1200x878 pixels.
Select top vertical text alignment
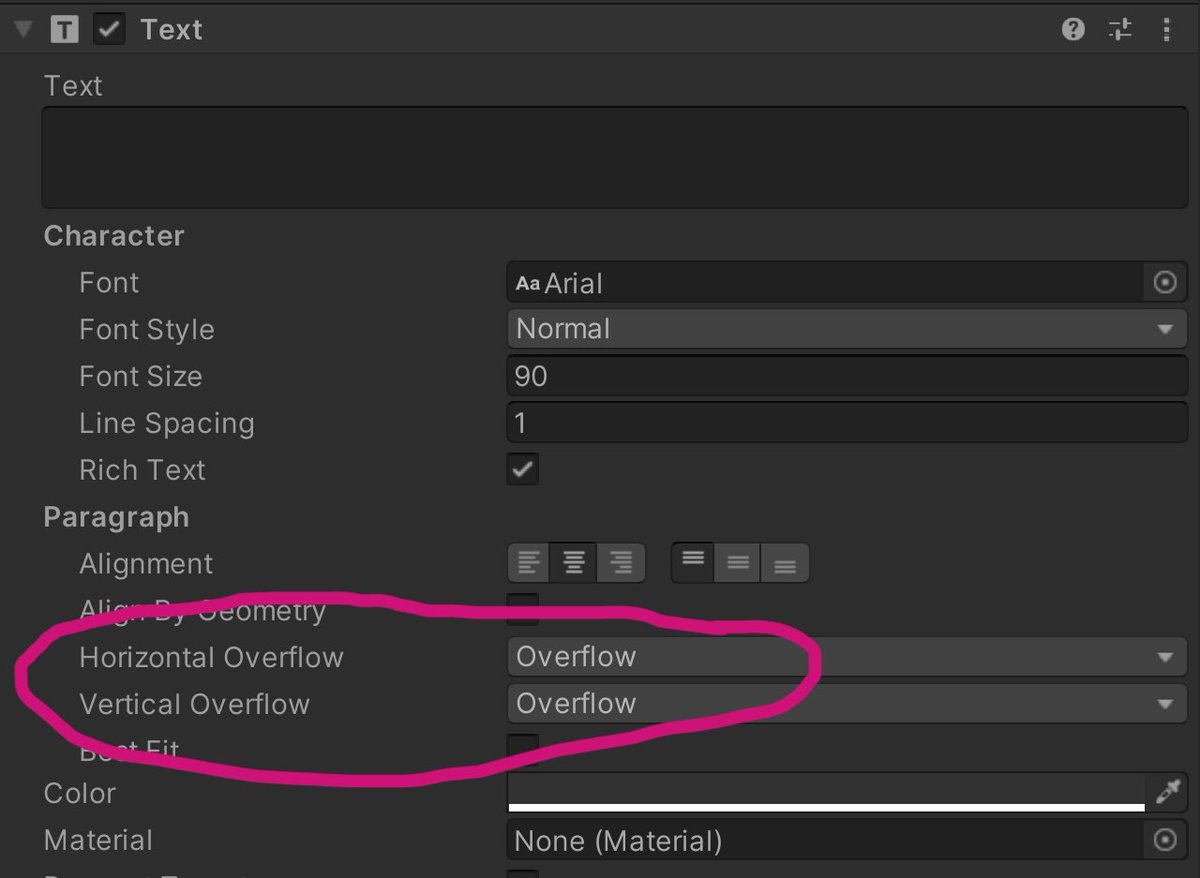coord(693,562)
